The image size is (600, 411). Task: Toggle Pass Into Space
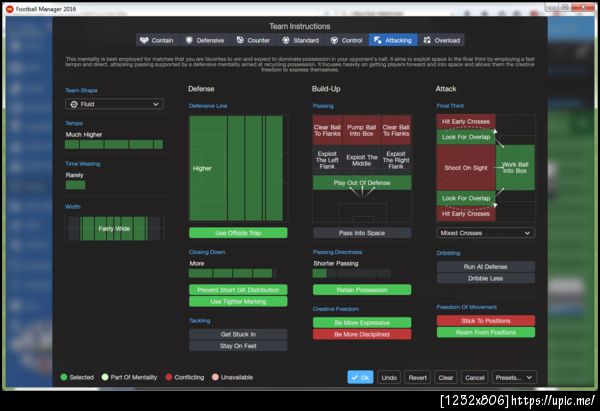362,233
